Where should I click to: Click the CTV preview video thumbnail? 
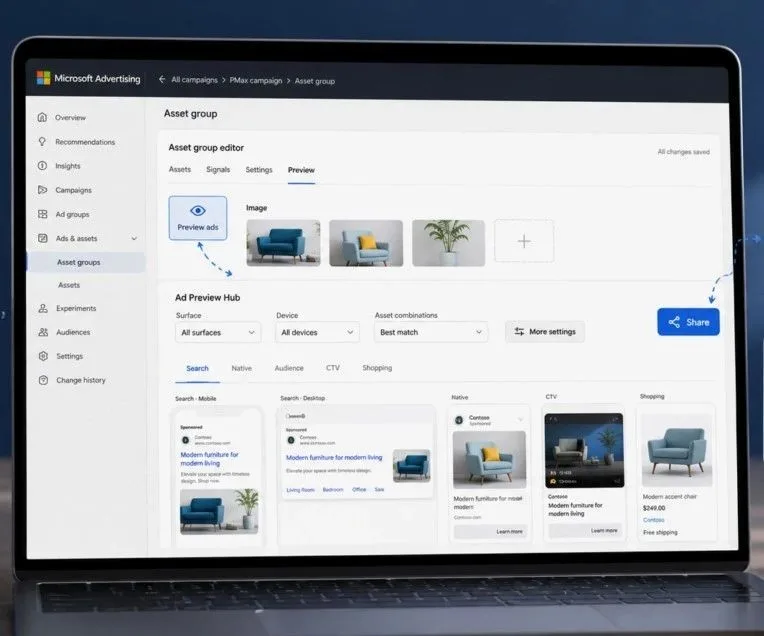point(584,451)
